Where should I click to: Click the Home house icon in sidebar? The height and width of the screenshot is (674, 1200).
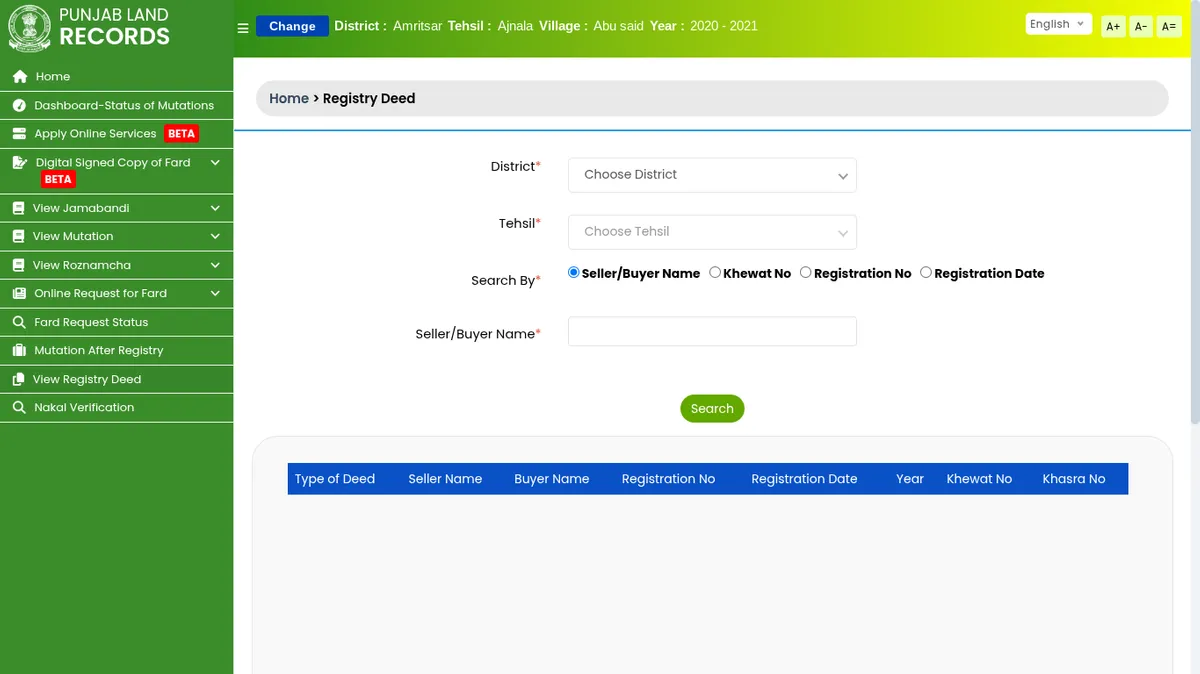[19, 77]
